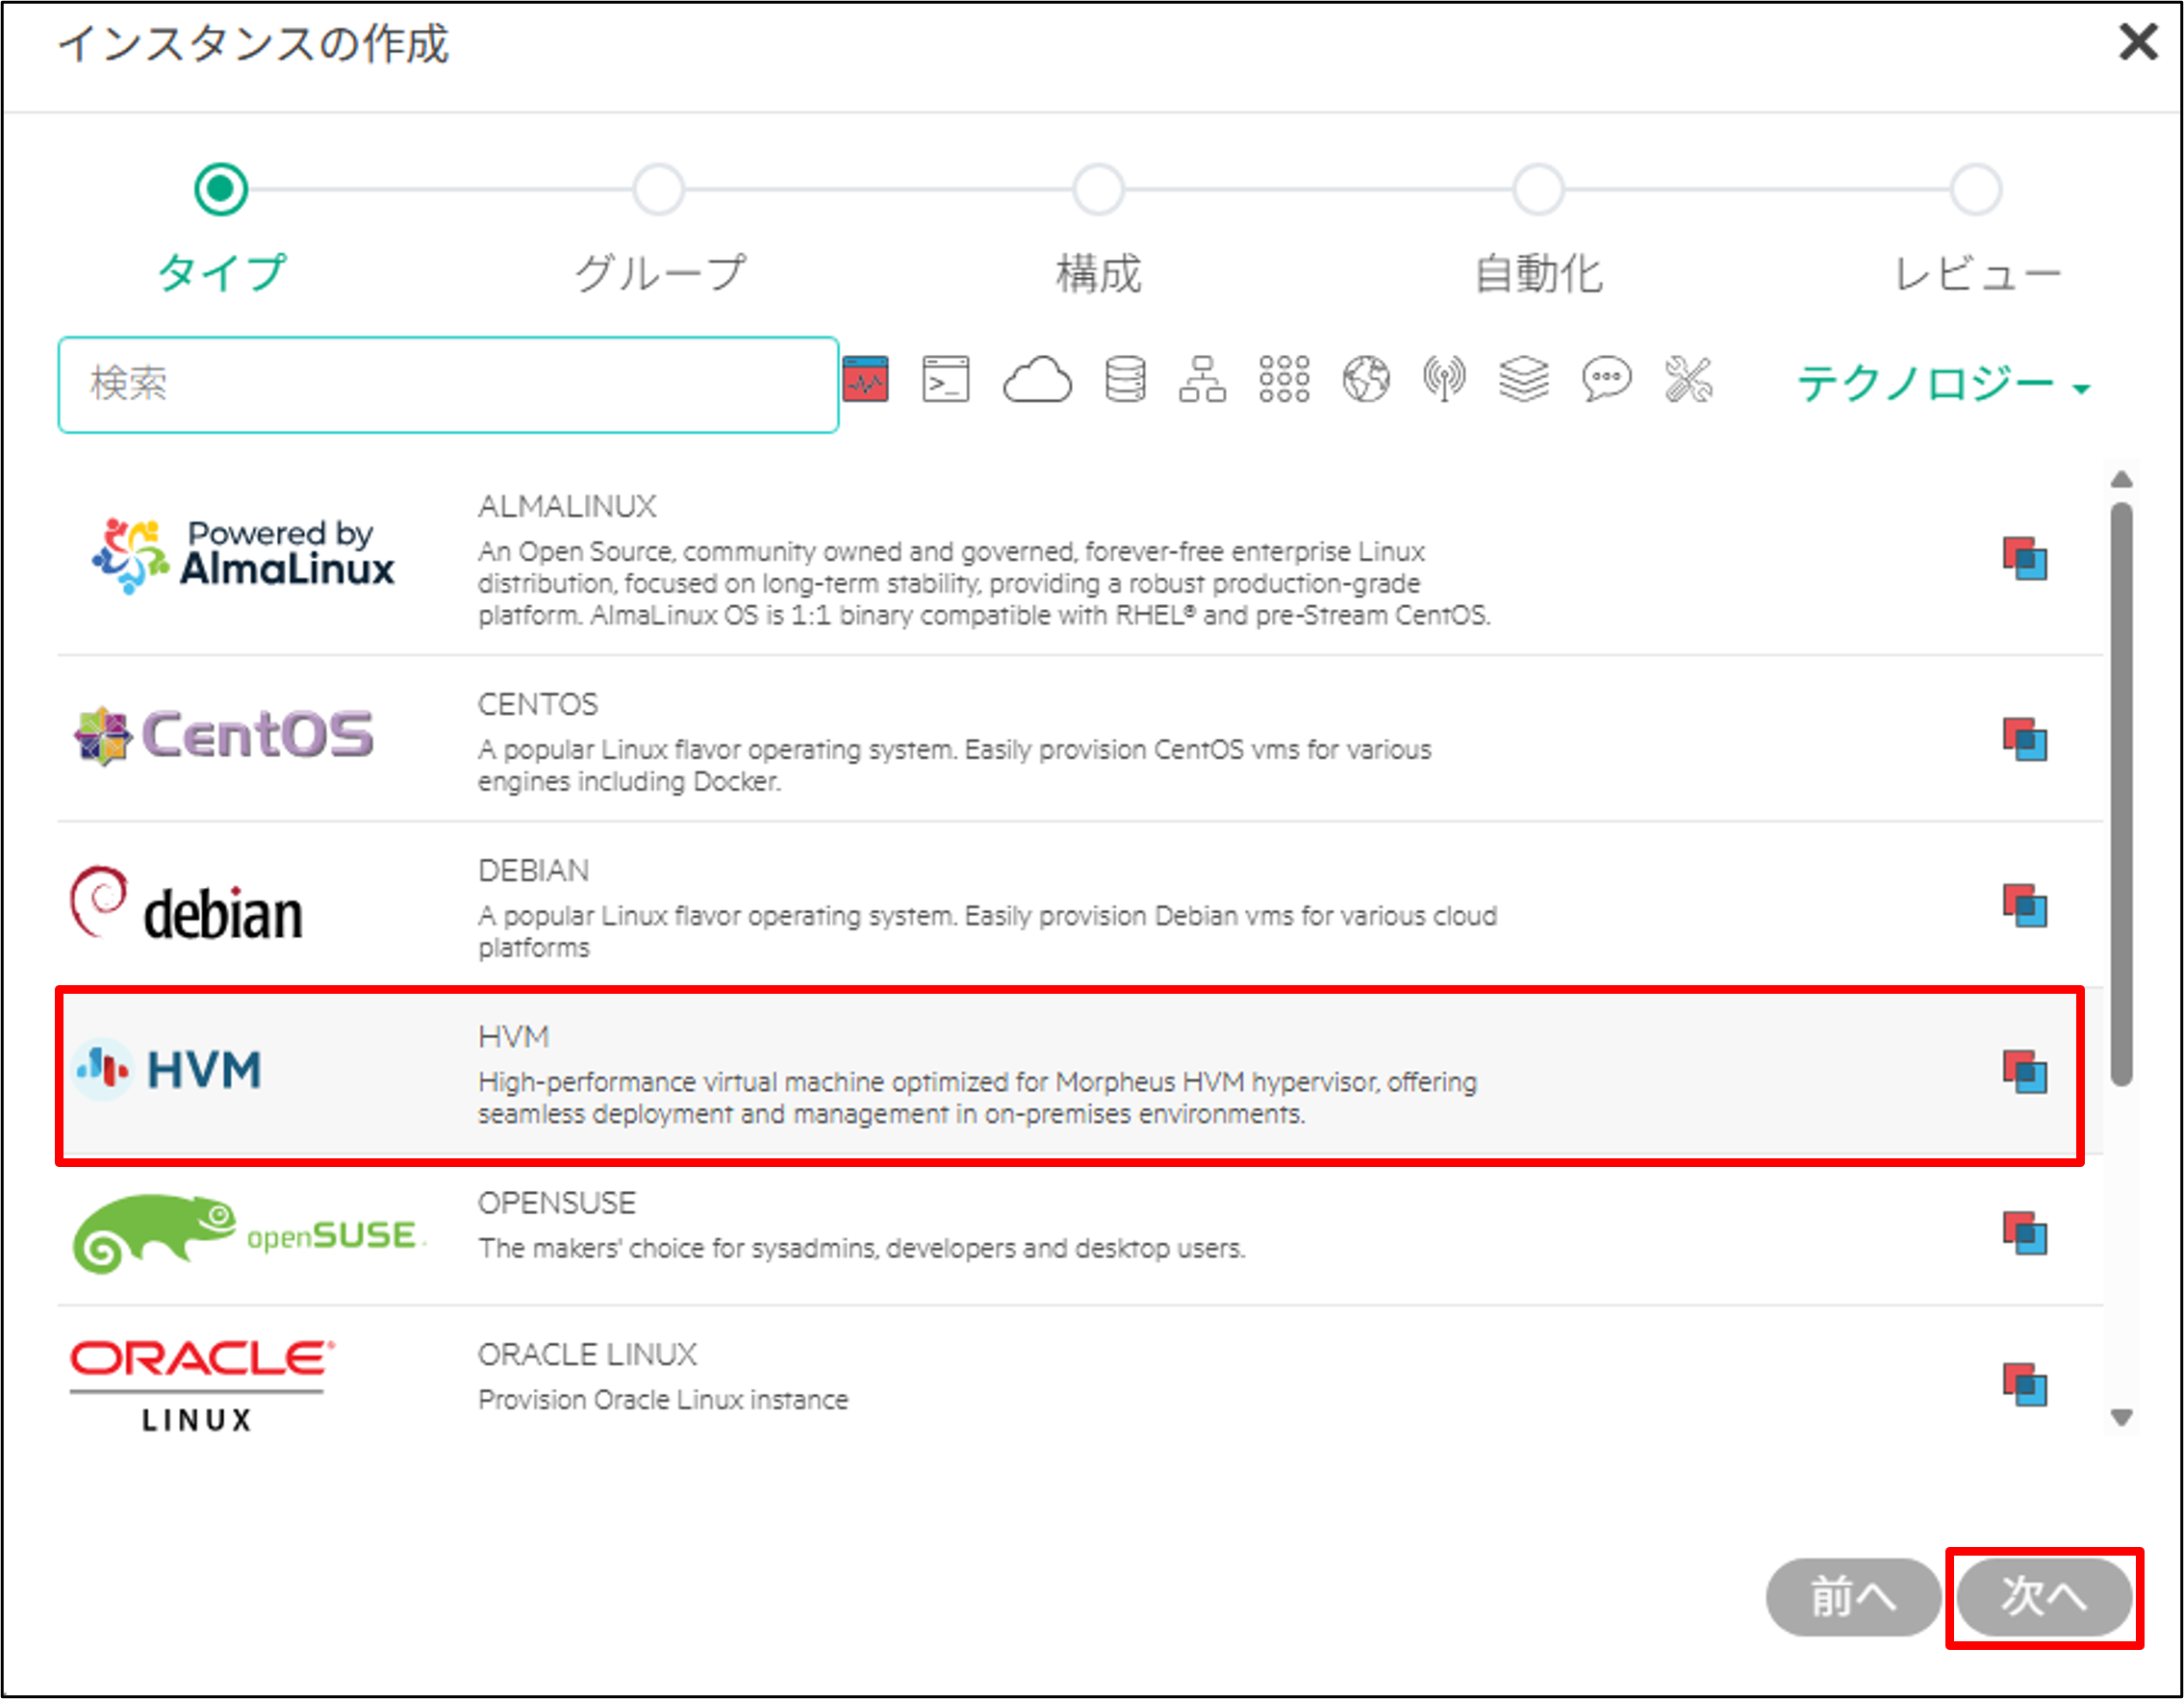Click the scrollbar up arrow

click(x=2121, y=479)
